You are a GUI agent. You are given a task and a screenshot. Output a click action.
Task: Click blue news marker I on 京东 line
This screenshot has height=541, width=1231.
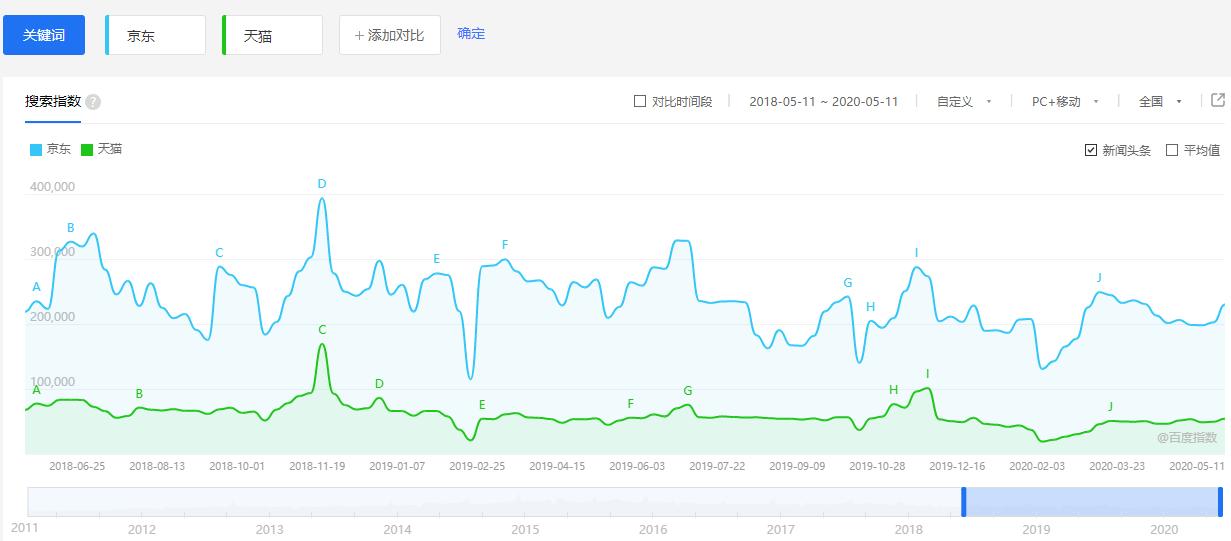click(916, 253)
